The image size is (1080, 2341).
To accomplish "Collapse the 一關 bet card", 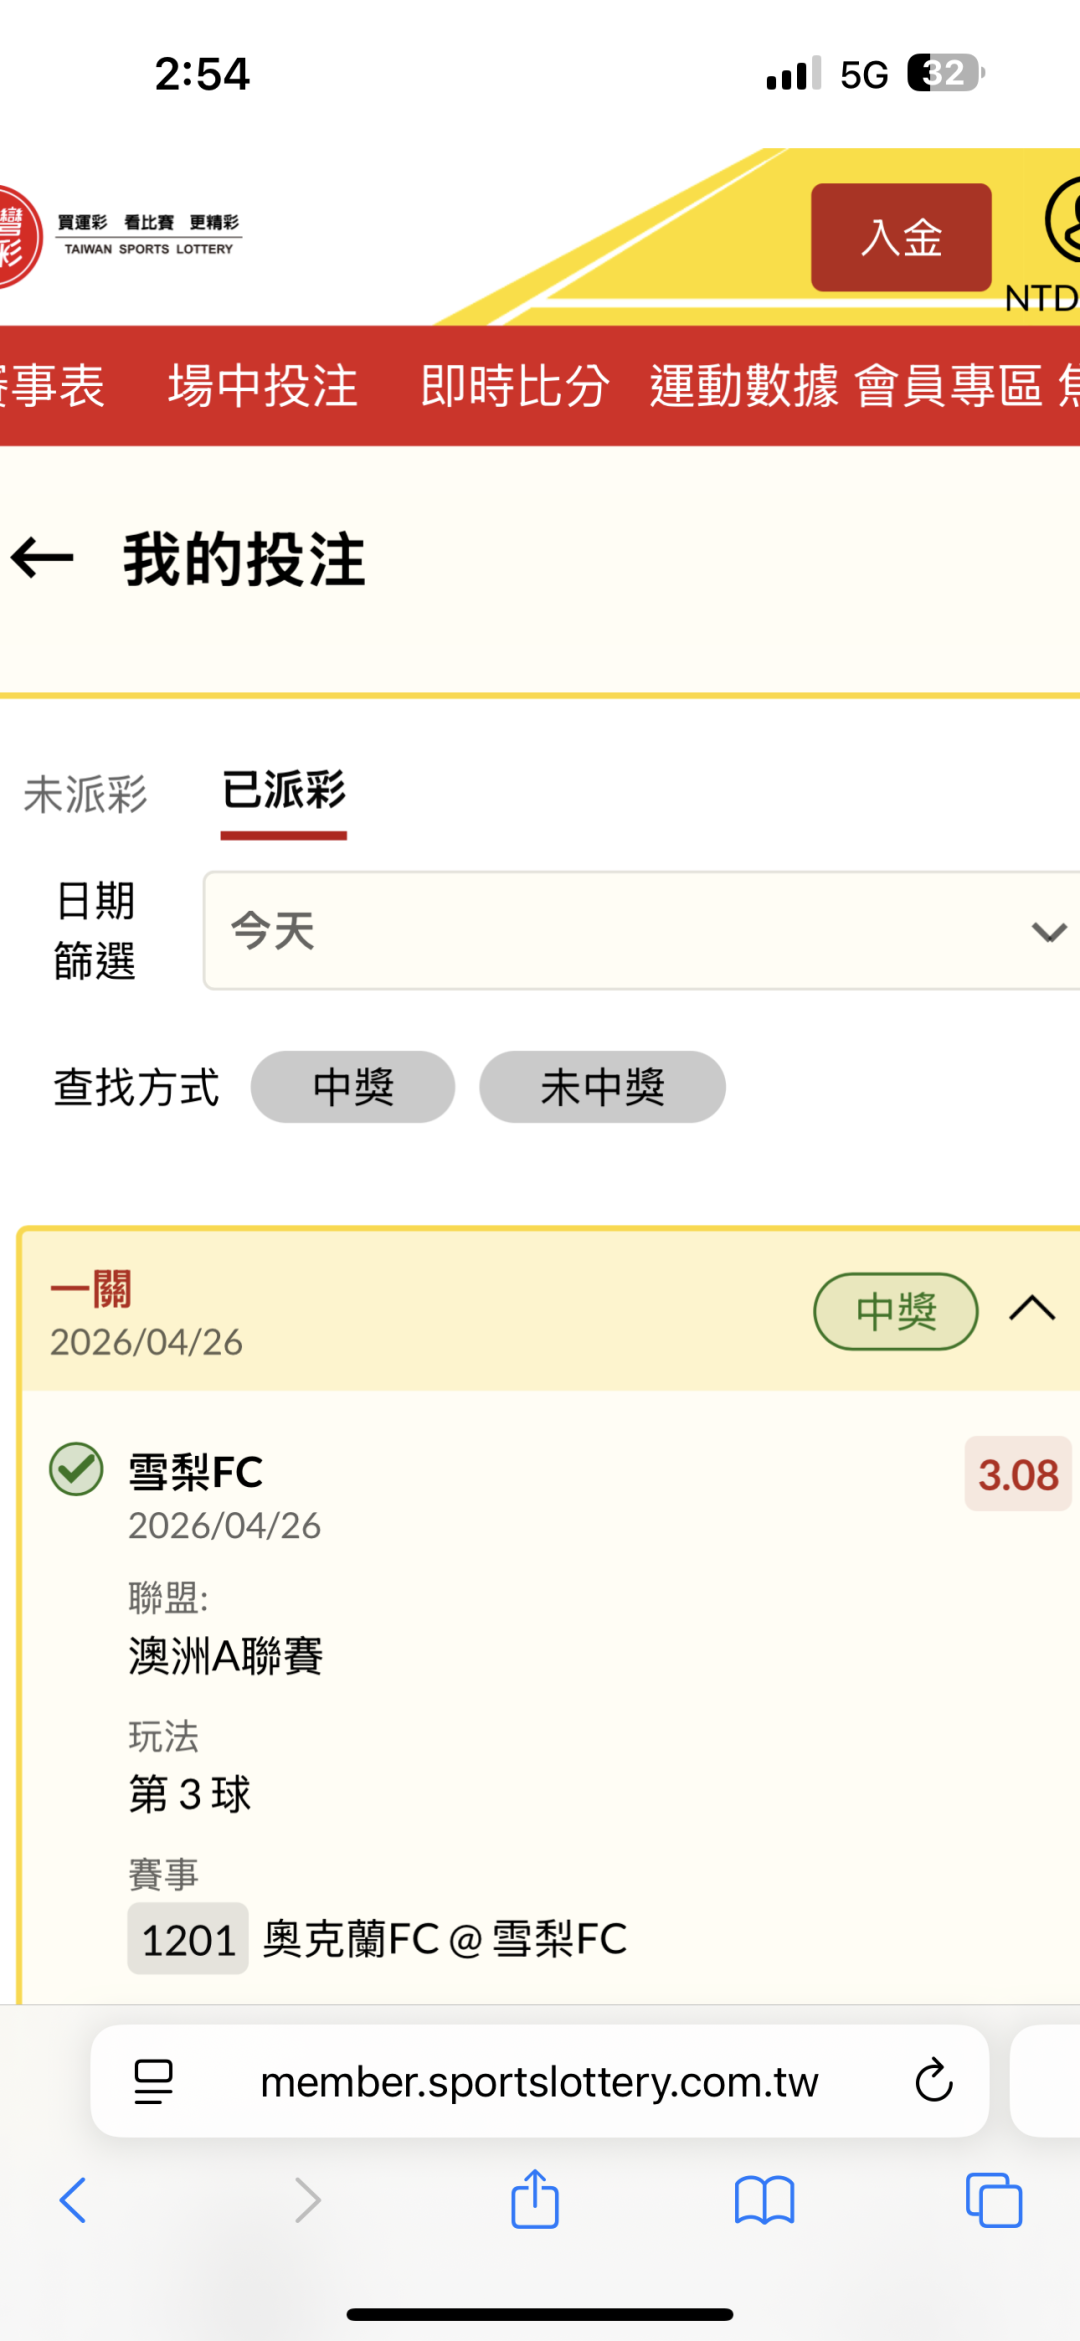I will pyautogui.click(x=1032, y=1309).
